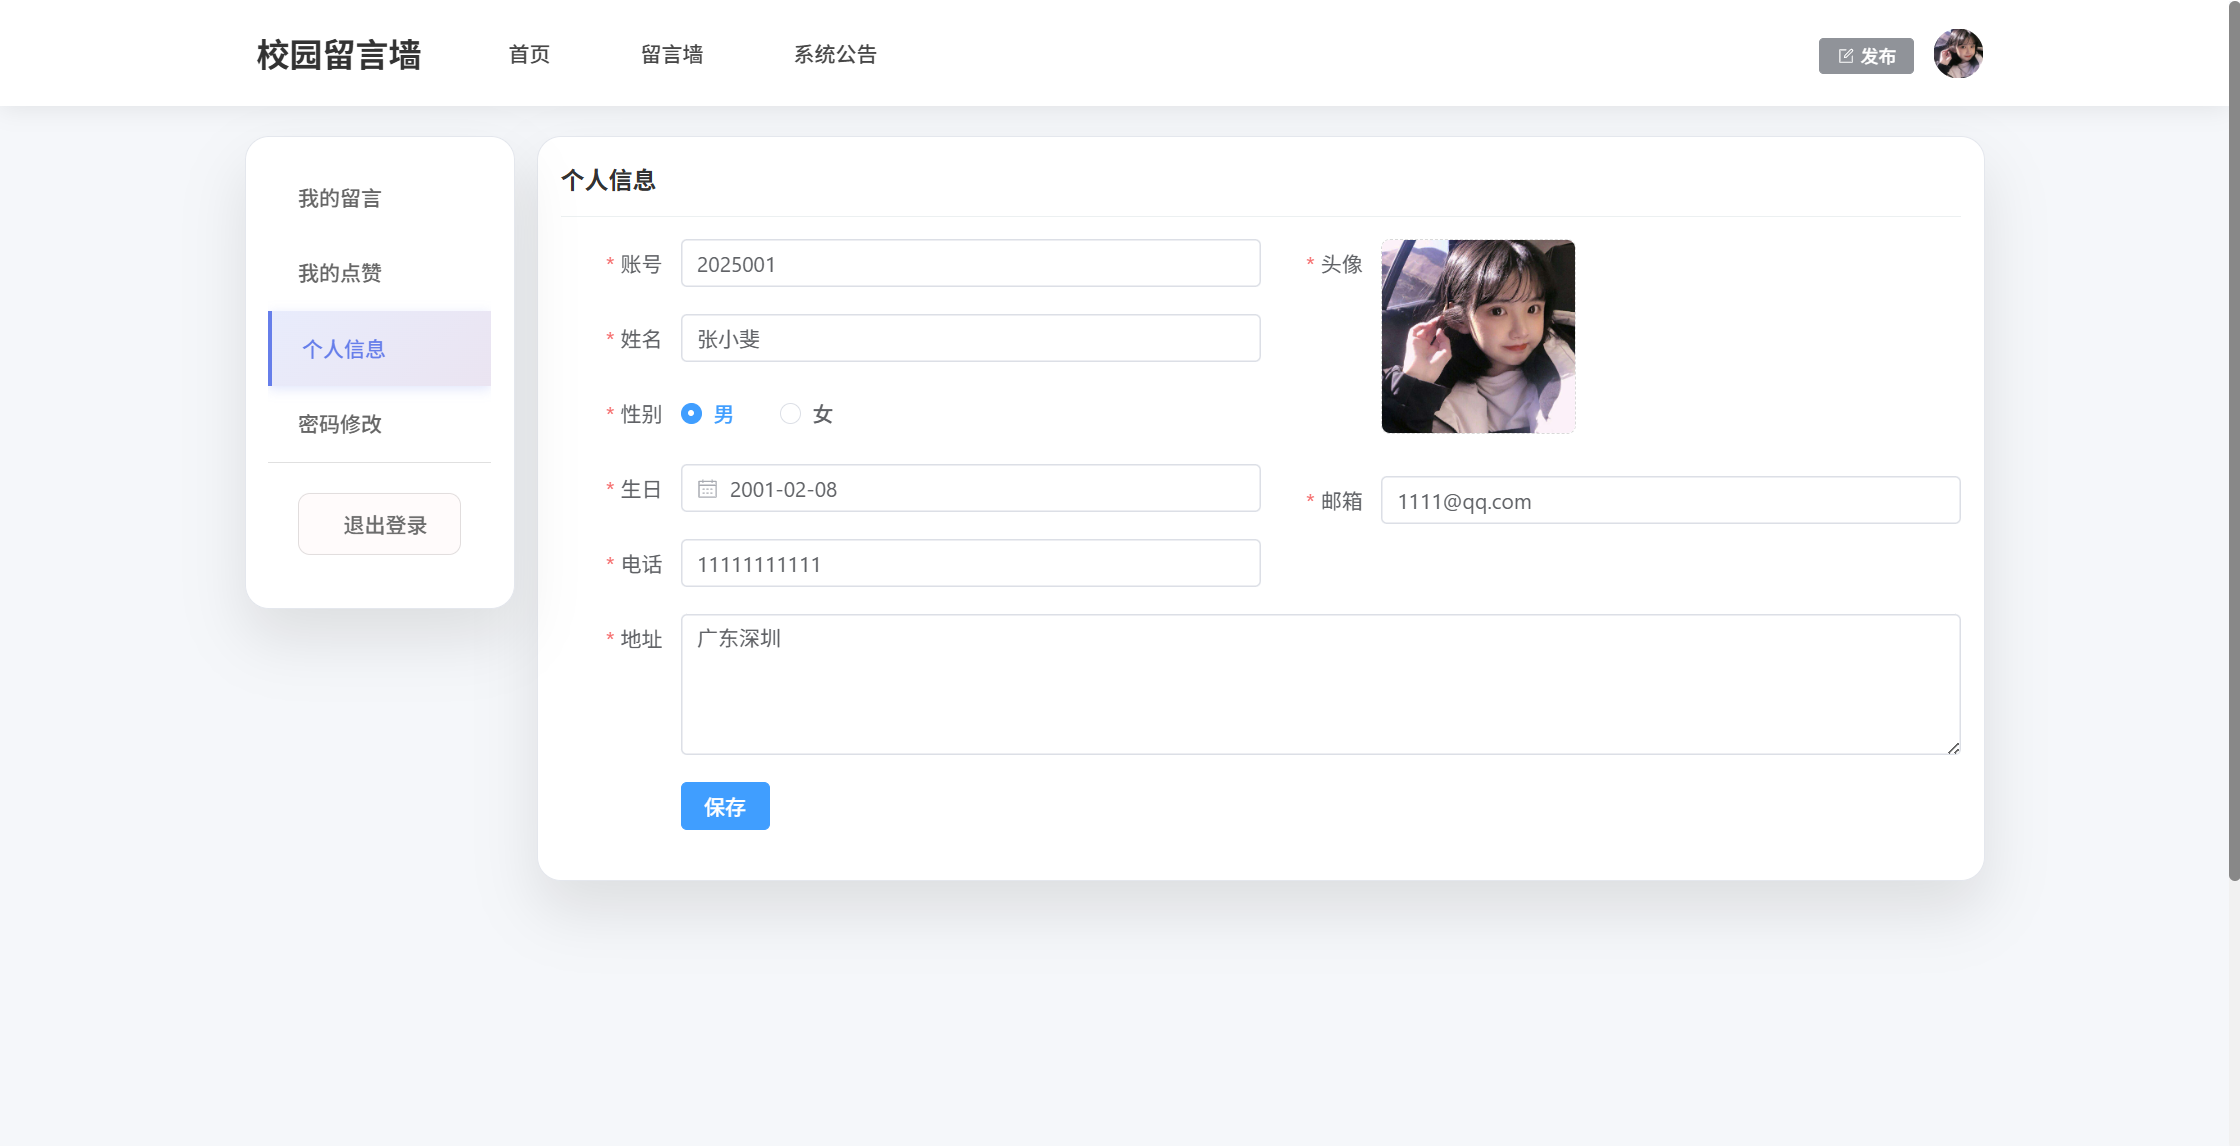Click the 邮箱 email input field
Image resolution: width=2240 pixels, height=1146 pixels.
[1670, 501]
